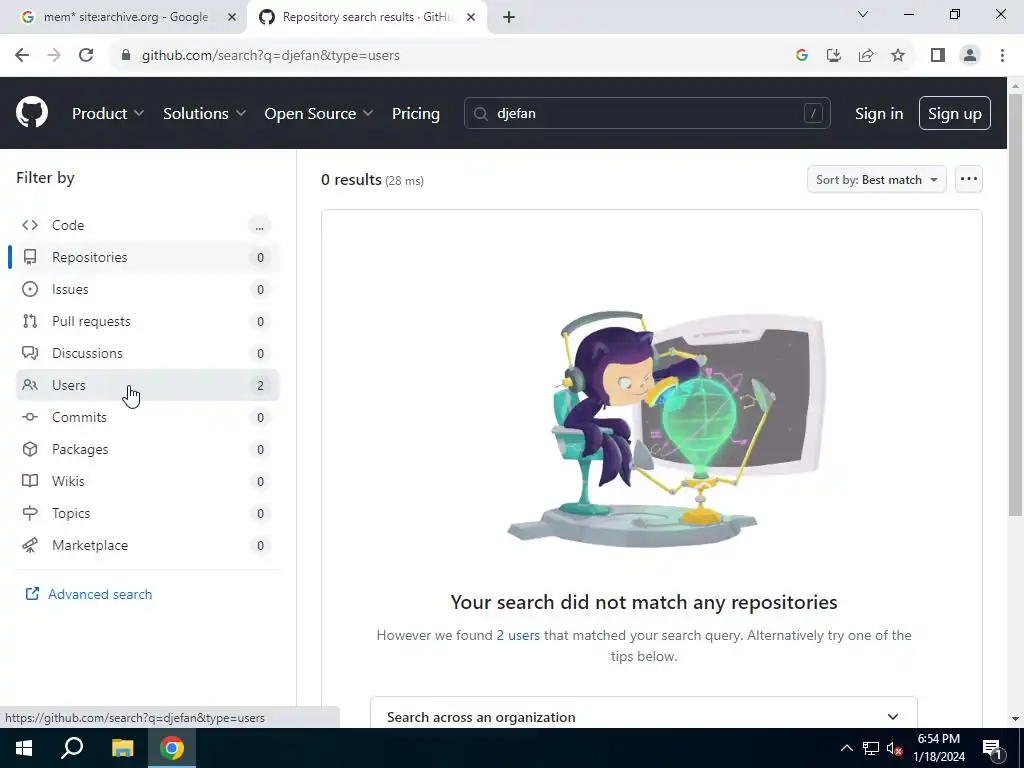Filter results by Repositories
This screenshot has height=768, width=1024.
tap(147, 257)
